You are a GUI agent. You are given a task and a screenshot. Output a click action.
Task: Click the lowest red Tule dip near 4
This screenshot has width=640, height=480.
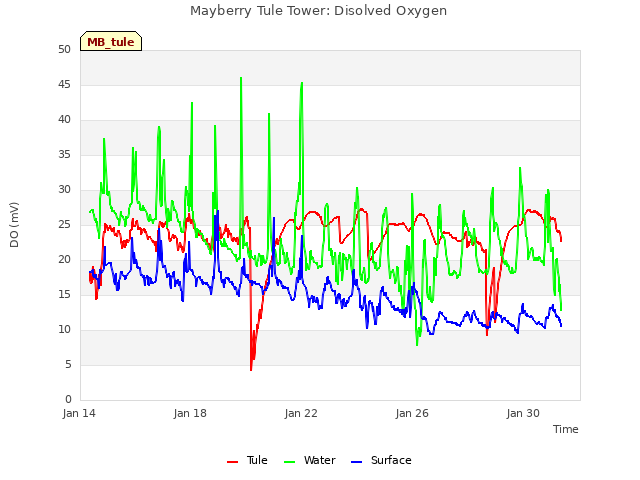point(251,369)
